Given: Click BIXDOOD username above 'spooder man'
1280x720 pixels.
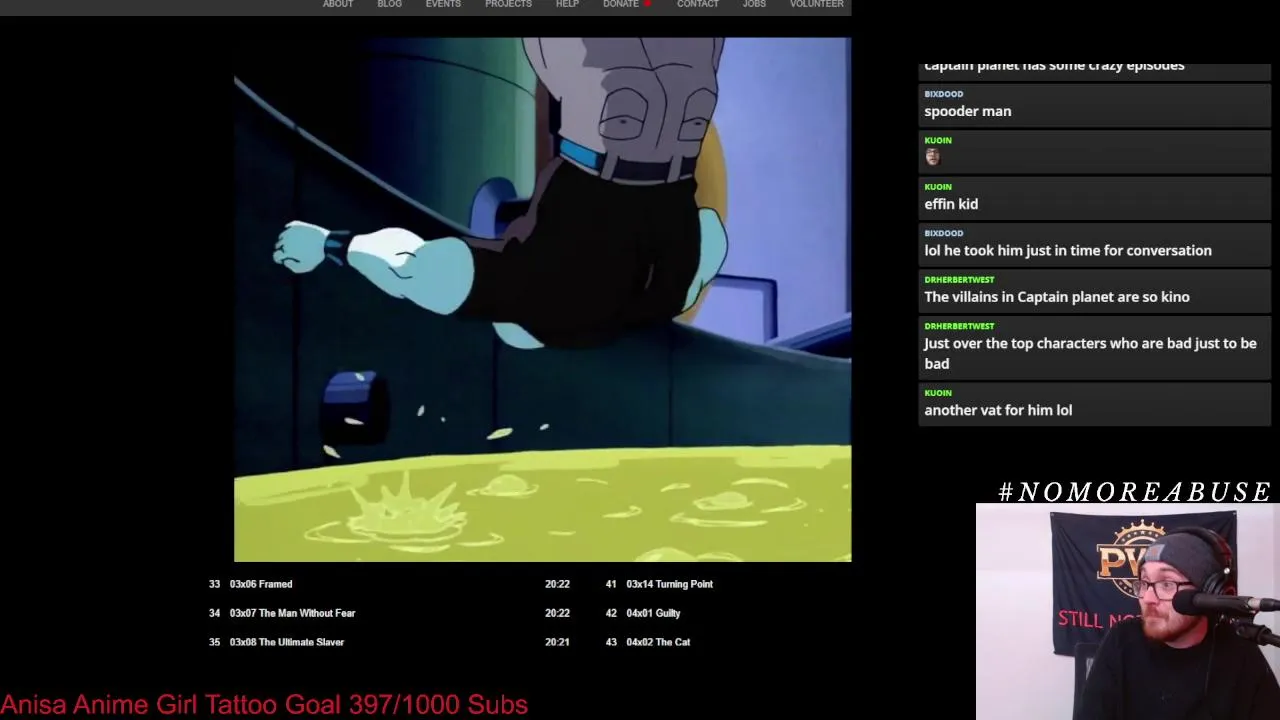Looking at the screenshot, I should click(943, 94).
